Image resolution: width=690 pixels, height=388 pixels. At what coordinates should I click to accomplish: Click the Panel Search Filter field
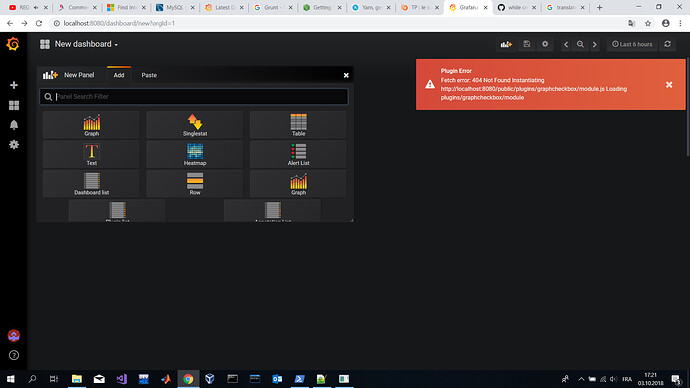pyautogui.click(x=194, y=97)
